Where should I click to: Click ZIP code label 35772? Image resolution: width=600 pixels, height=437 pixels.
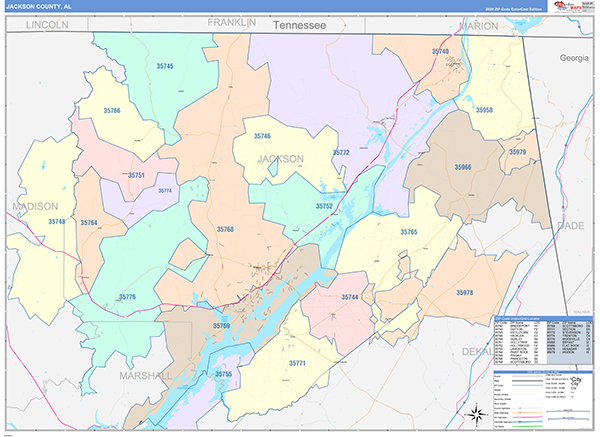point(341,153)
